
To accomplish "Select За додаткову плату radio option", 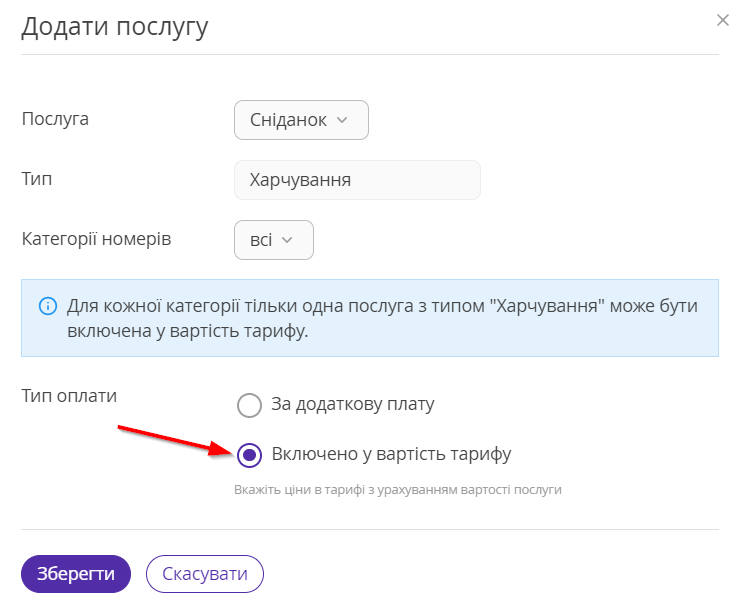I will [249, 405].
